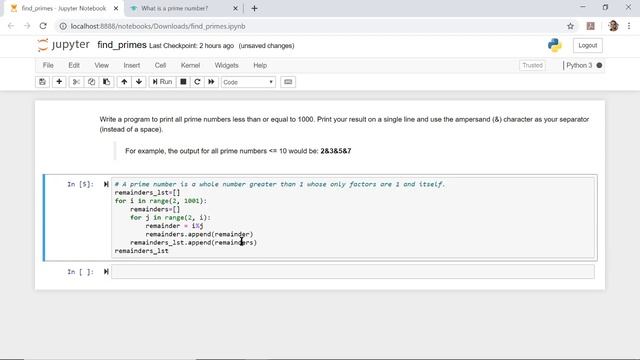The height and width of the screenshot is (360, 640).
Task: Click the Python 3 kernel status circle
Action: point(599,65)
